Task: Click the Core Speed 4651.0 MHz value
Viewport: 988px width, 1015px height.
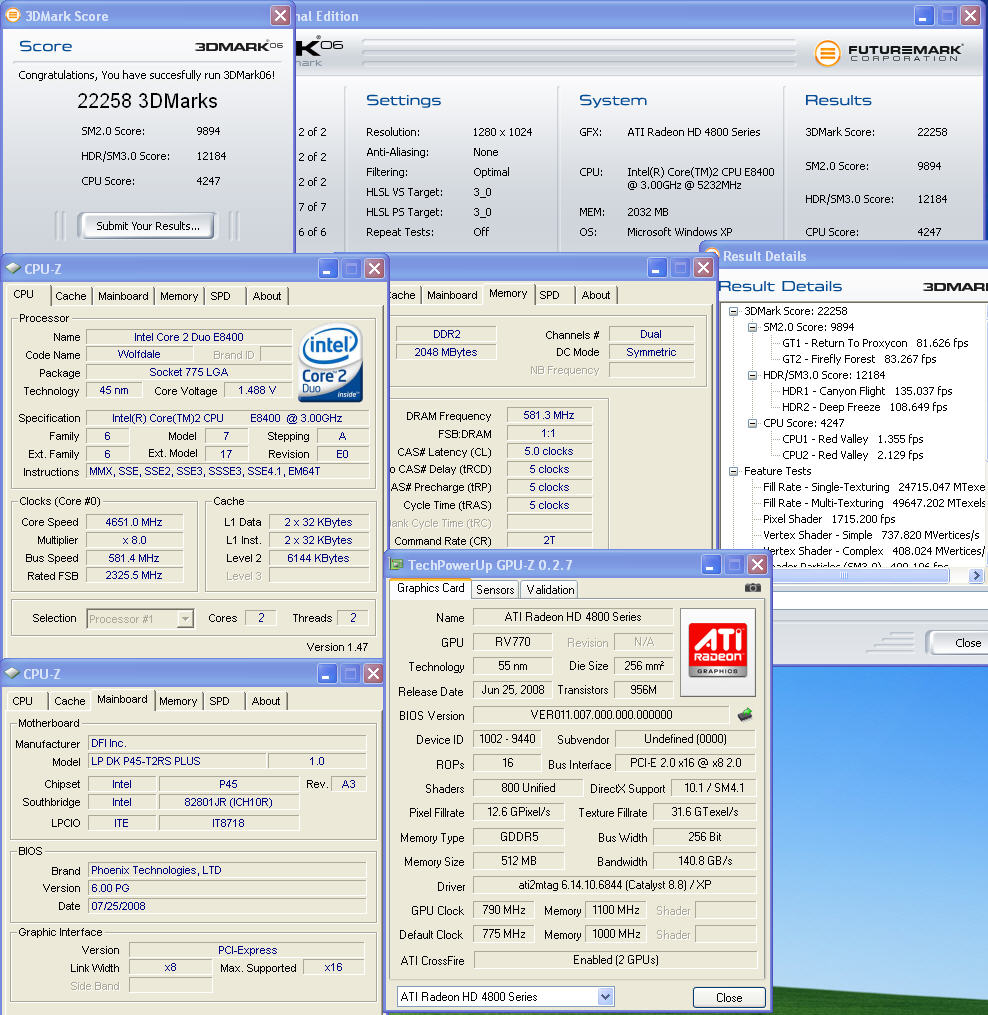Action: [134, 522]
